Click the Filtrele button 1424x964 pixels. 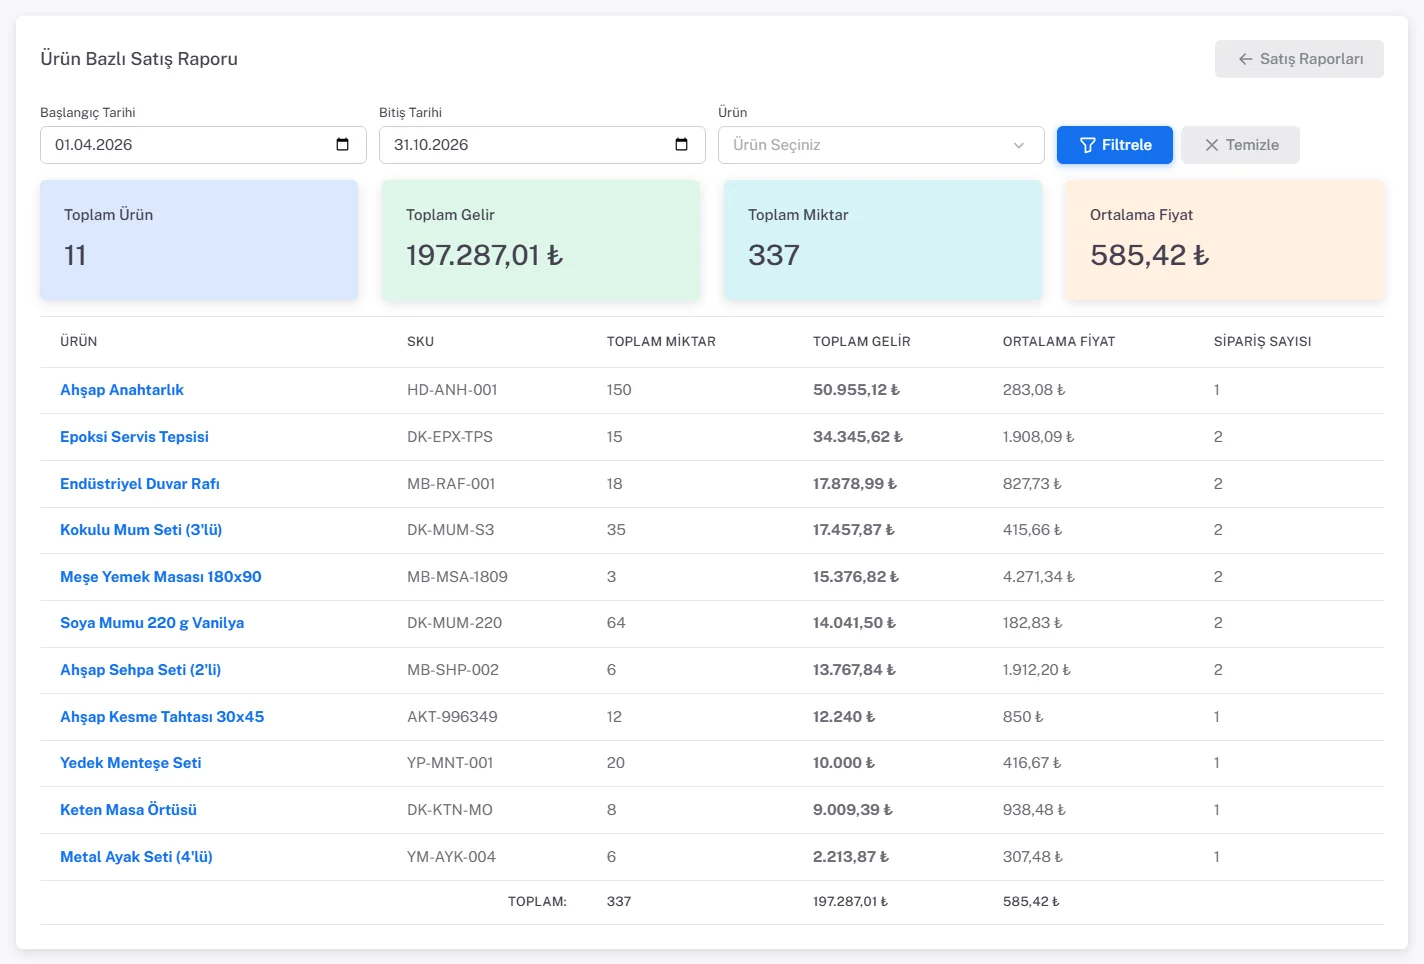1115,145
